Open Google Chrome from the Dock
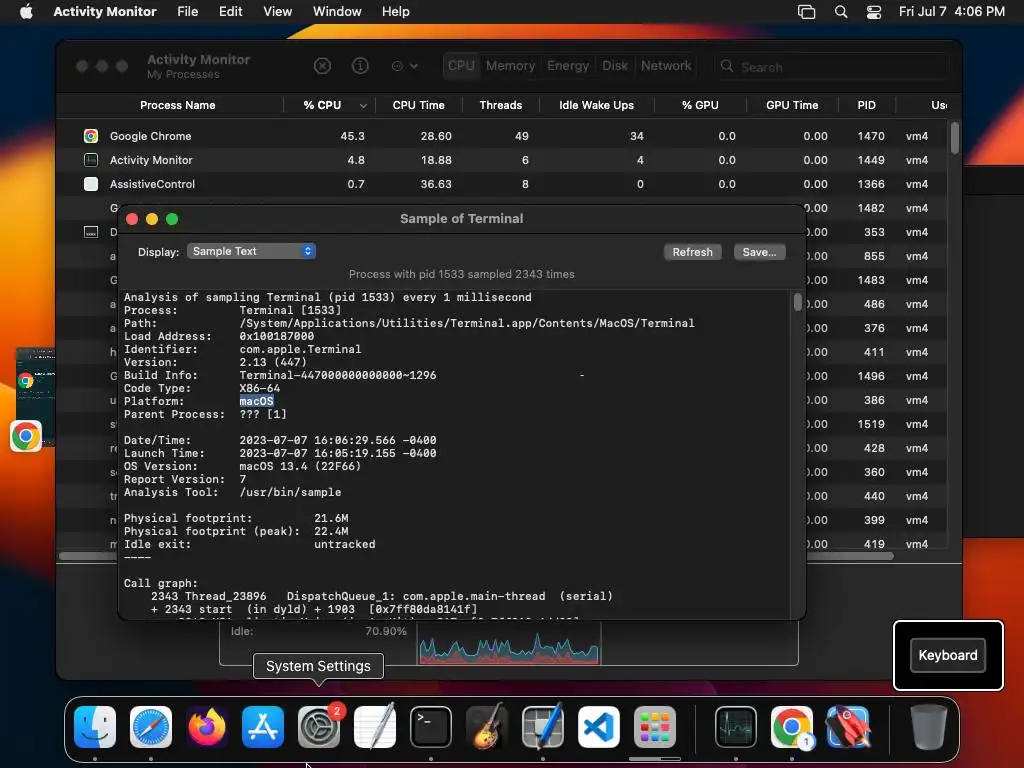The image size is (1024, 768). click(792, 726)
